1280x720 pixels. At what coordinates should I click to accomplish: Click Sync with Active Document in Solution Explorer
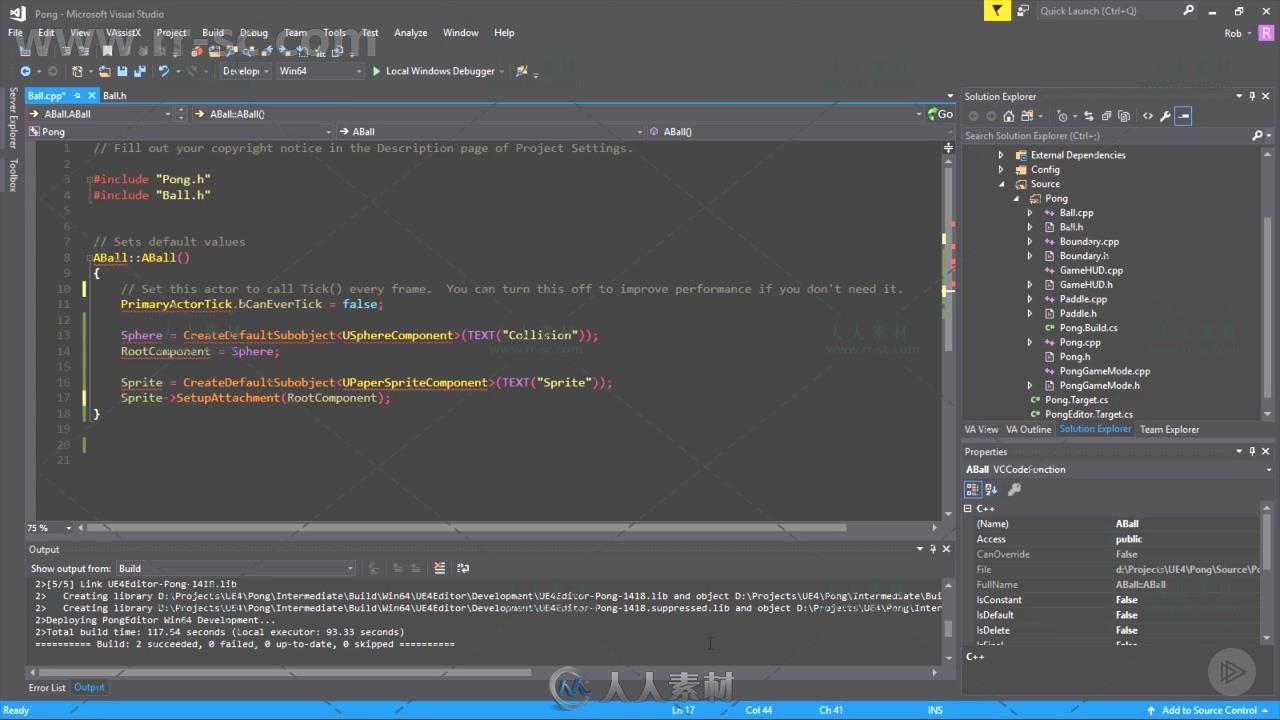pos(1089,116)
